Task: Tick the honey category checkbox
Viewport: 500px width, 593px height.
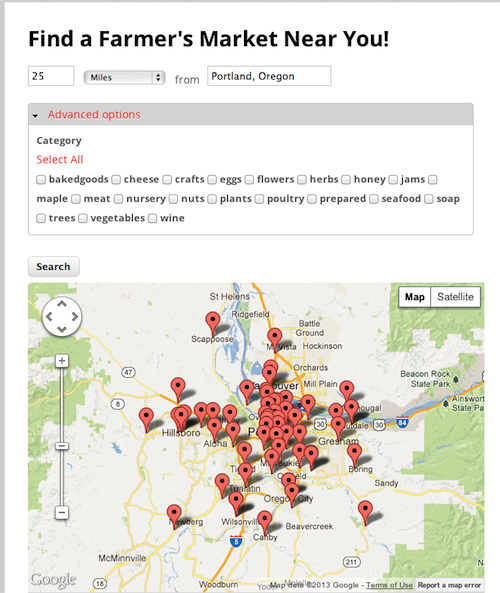Action: pyautogui.click(x=346, y=180)
